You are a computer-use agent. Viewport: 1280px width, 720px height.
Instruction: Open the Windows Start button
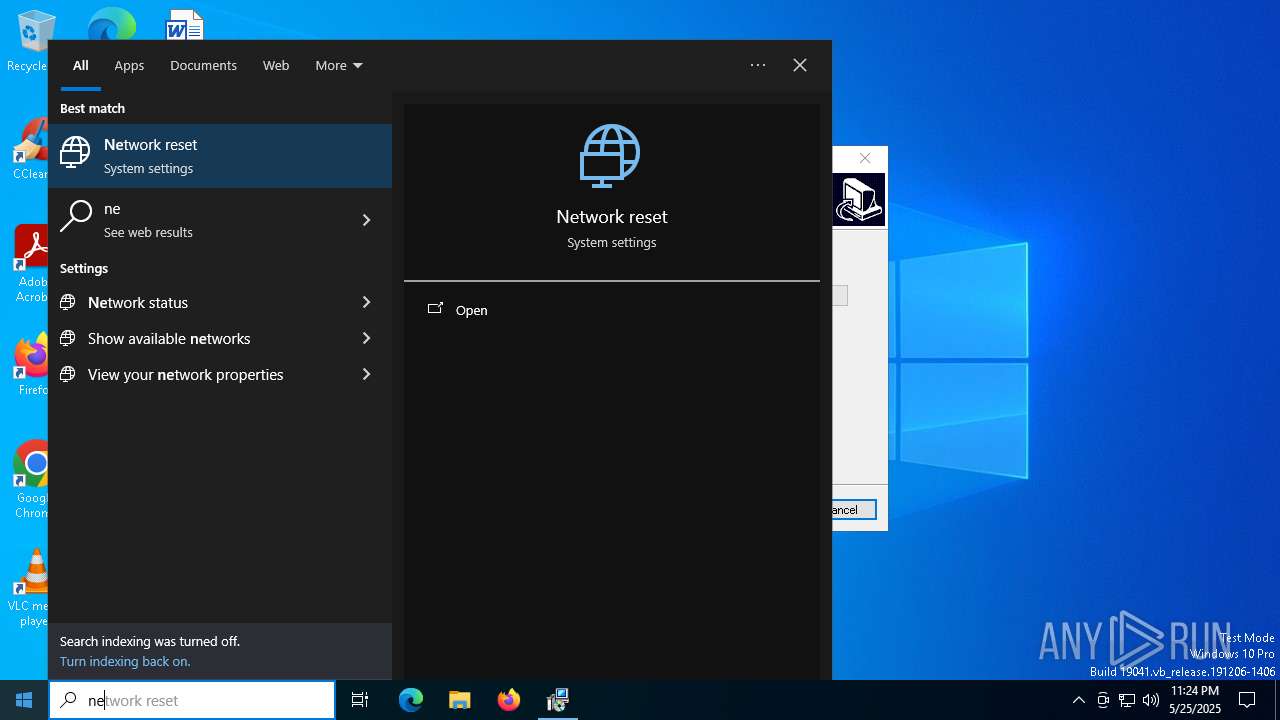(24, 700)
